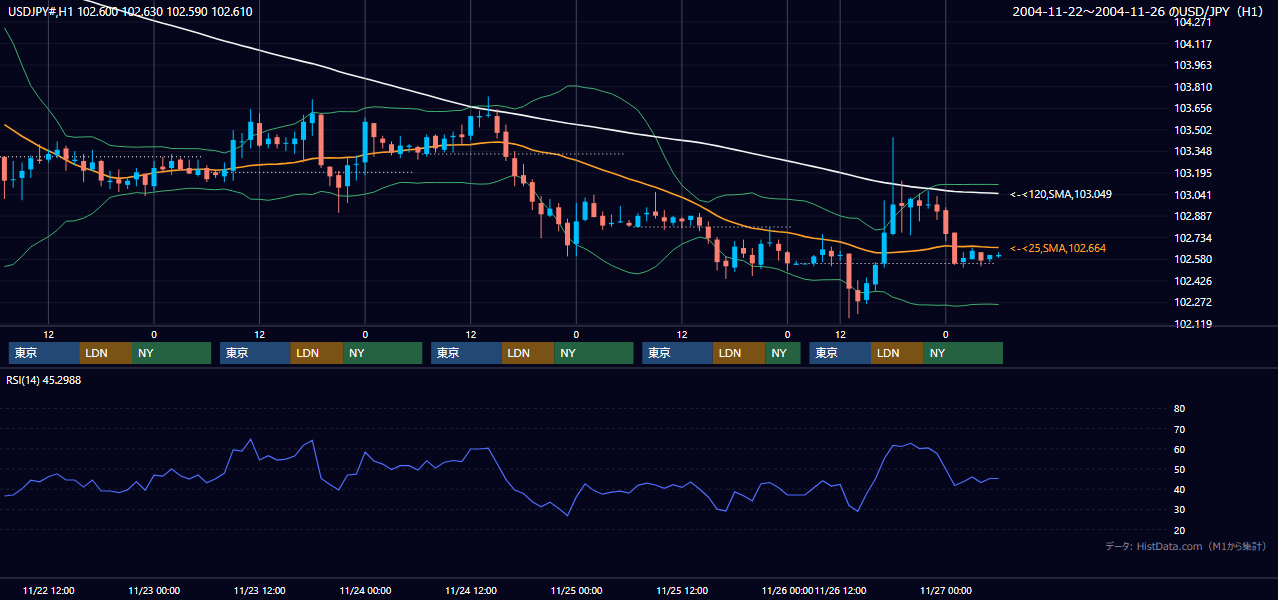Click RSI scale level 20
1278x600 pixels.
coord(1179,530)
